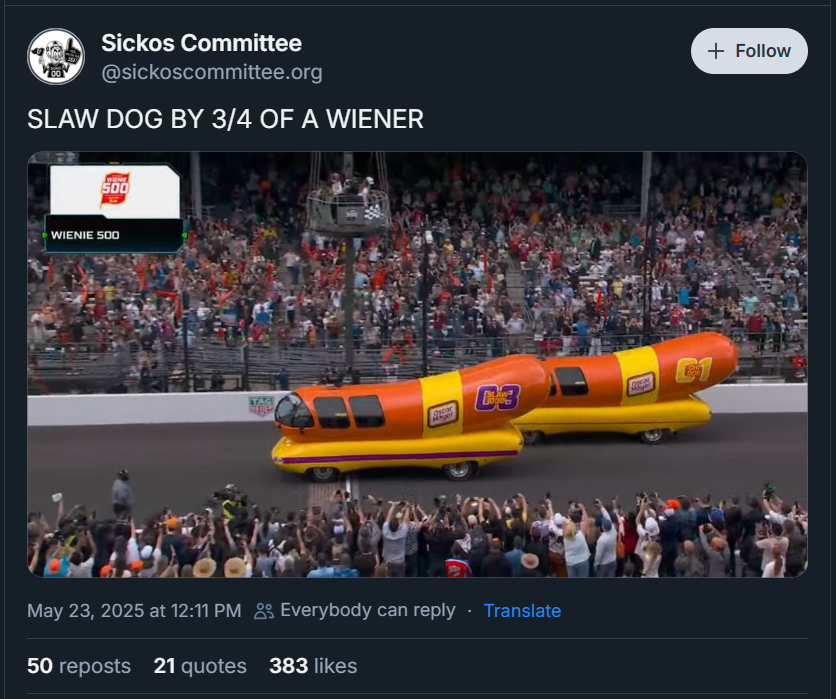Viewport: 836px width, 699px height.
Task: Click the Slaw Dog 03 Wienermobile
Action: click(411, 419)
